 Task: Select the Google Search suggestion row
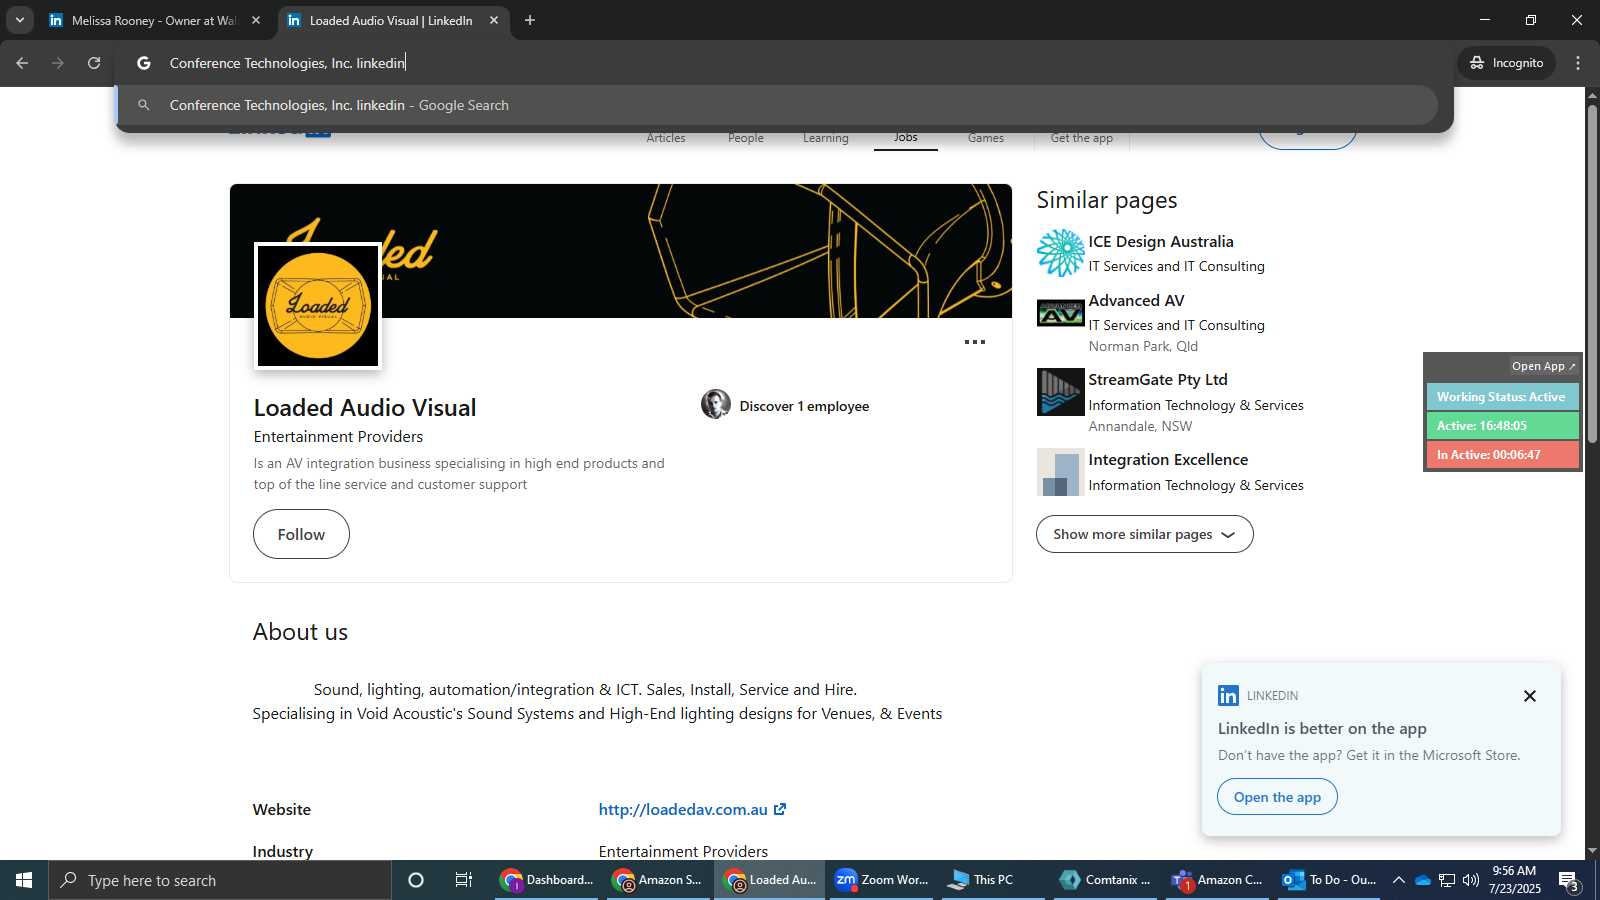777,105
